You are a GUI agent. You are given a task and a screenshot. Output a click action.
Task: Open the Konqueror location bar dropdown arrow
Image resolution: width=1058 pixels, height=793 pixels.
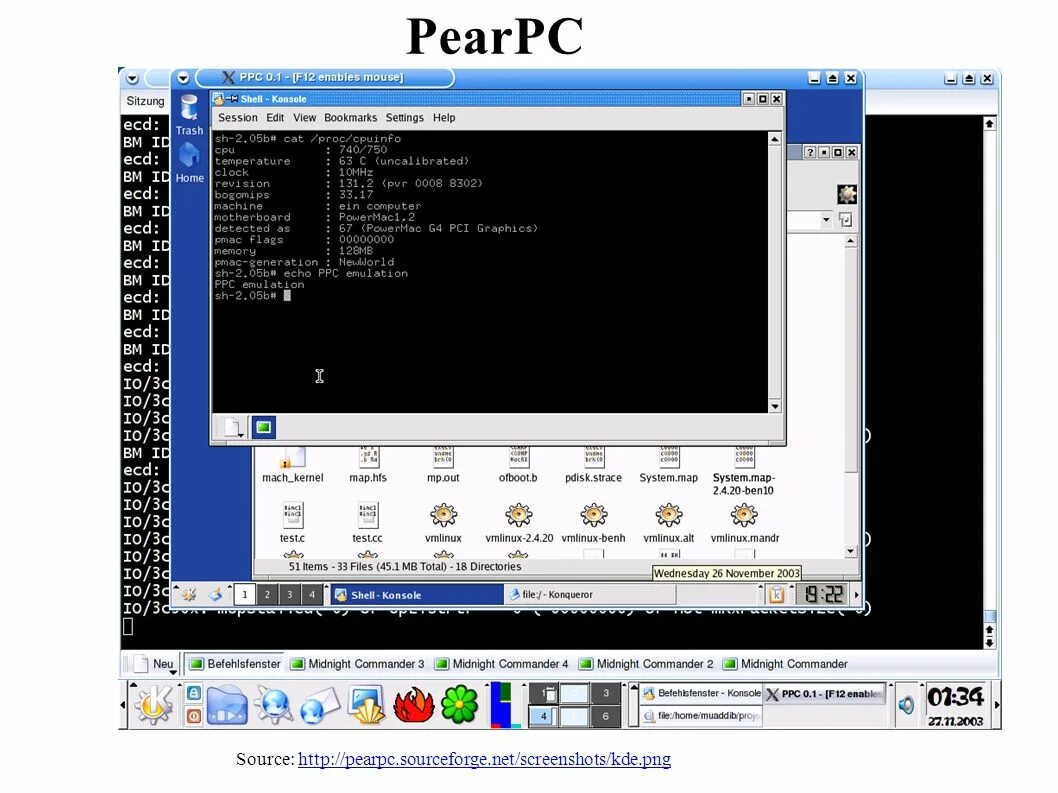coord(826,220)
